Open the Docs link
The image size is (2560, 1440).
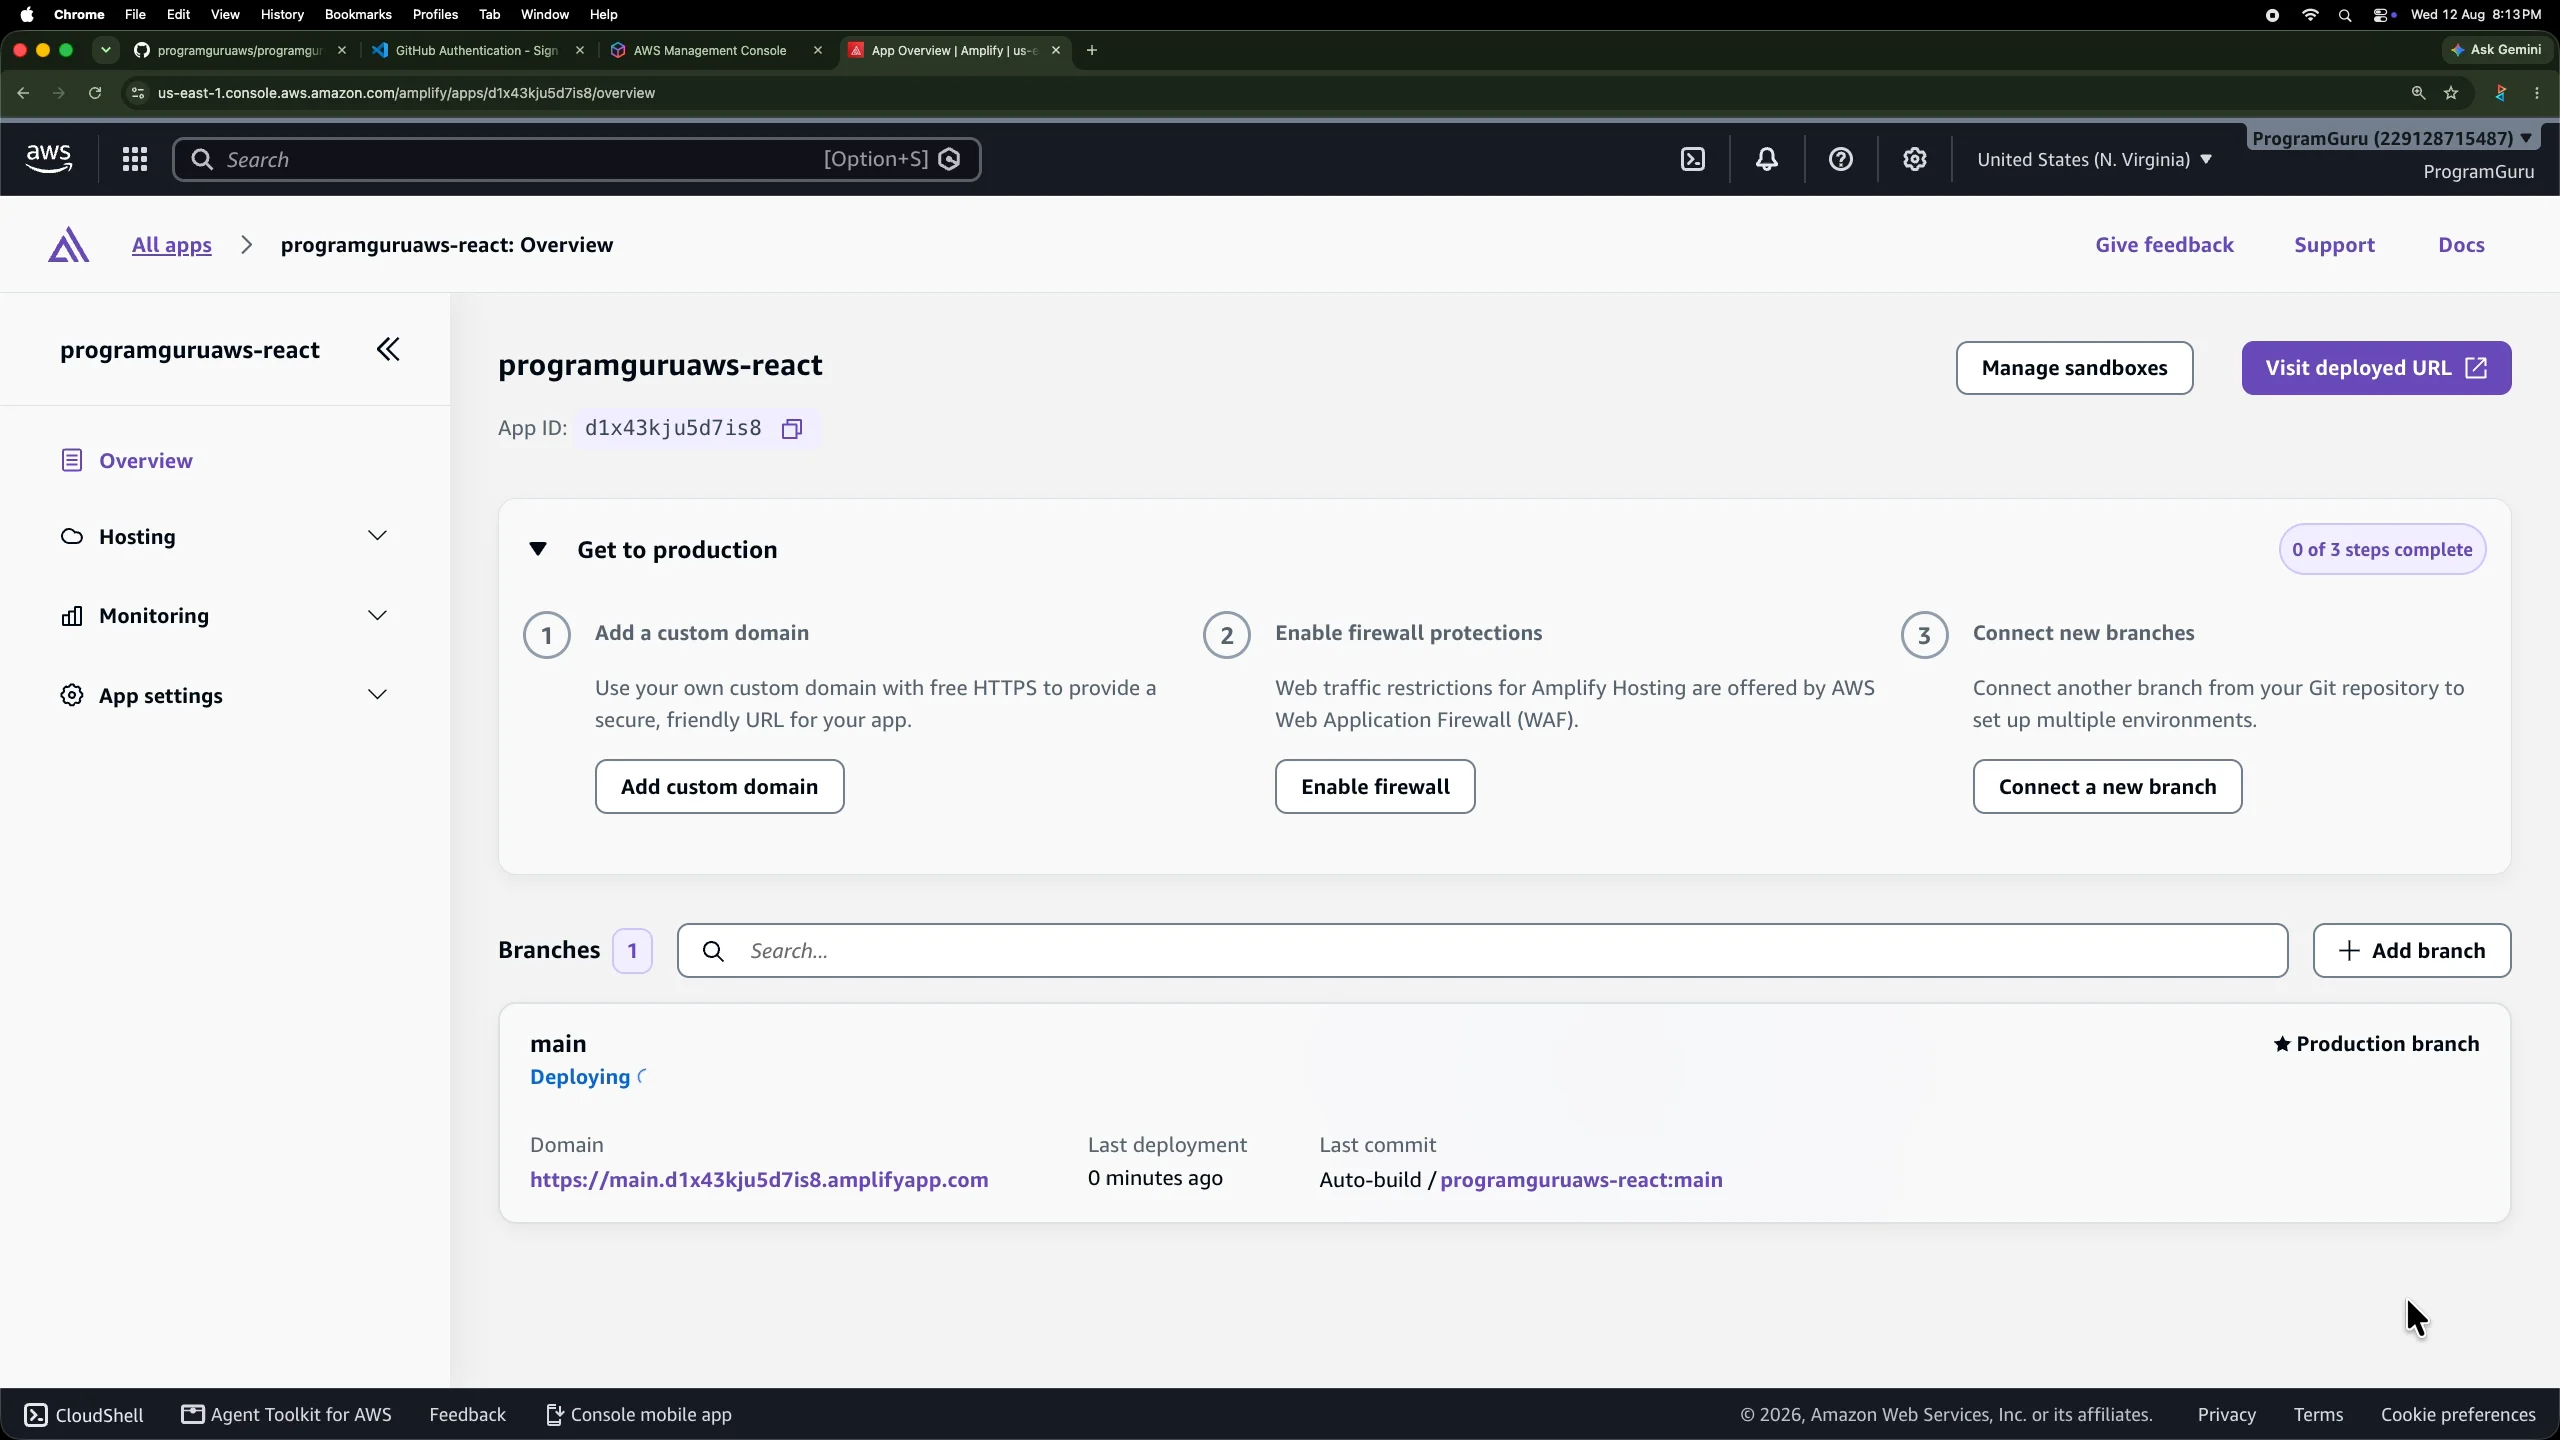2461,245
